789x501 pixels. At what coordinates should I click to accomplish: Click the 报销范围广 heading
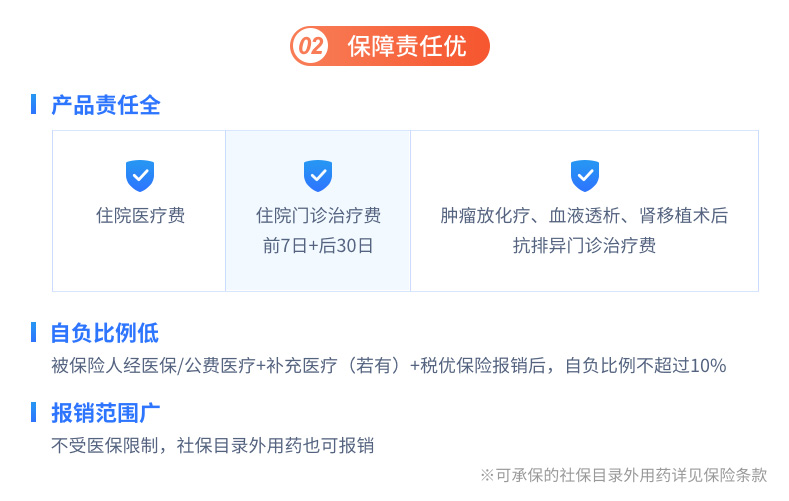click(x=106, y=413)
